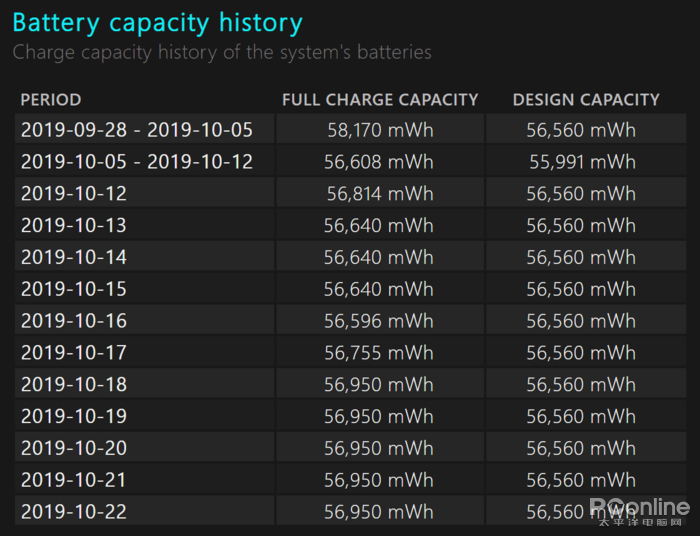Select the 2019-10-15 period cell

[x=74, y=290]
